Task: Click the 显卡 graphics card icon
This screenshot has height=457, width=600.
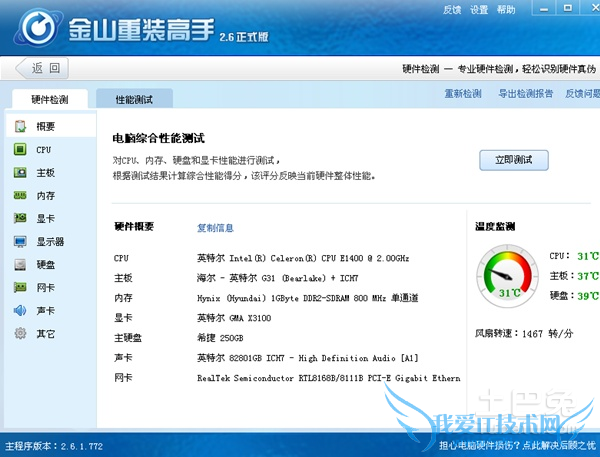Action: coord(20,219)
